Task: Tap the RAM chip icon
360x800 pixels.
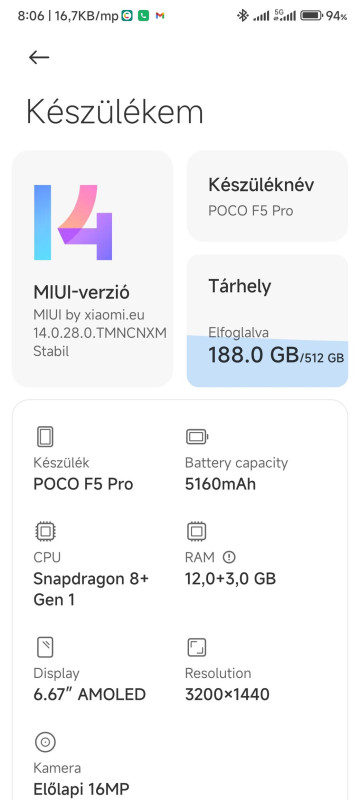Action: [x=196, y=532]
